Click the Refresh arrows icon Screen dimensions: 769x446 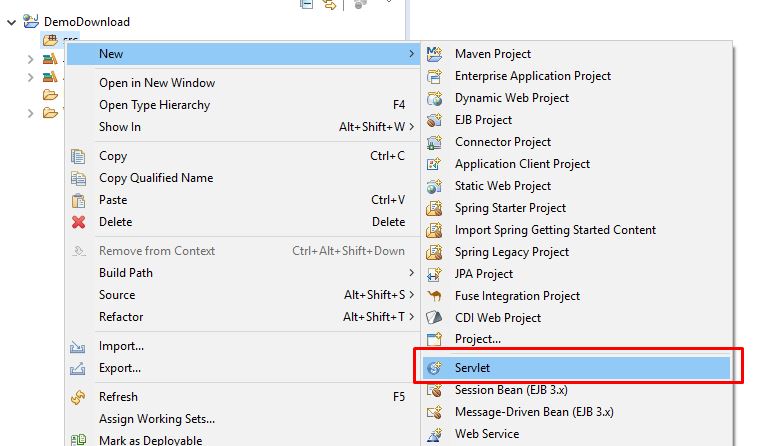coord(78,397)
